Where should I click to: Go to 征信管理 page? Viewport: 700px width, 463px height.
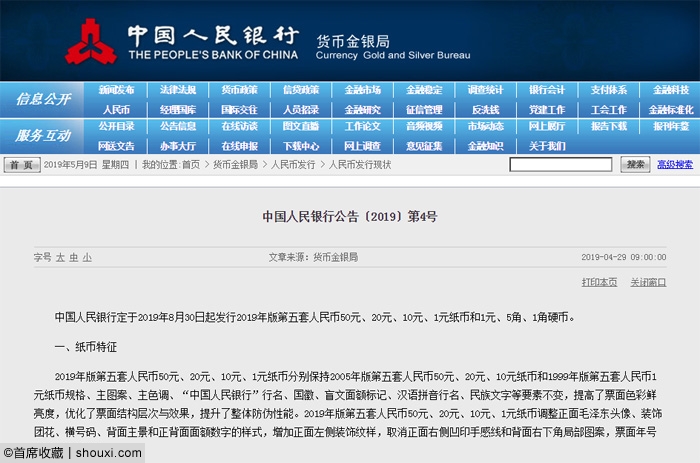[x=424, y=109]
